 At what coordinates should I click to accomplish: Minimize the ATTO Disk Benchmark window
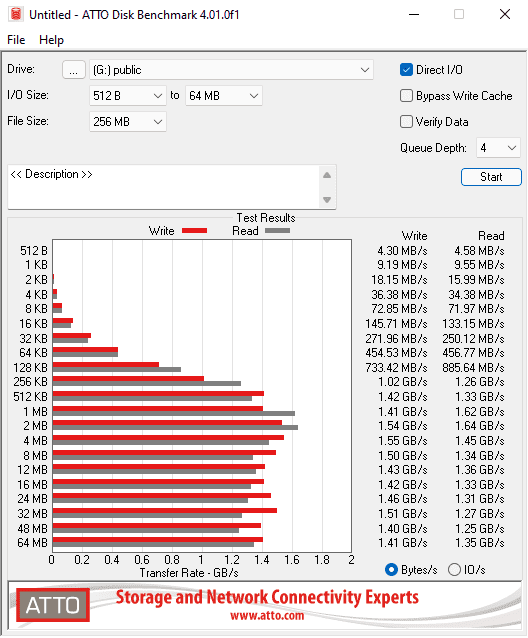click(414, 15)
